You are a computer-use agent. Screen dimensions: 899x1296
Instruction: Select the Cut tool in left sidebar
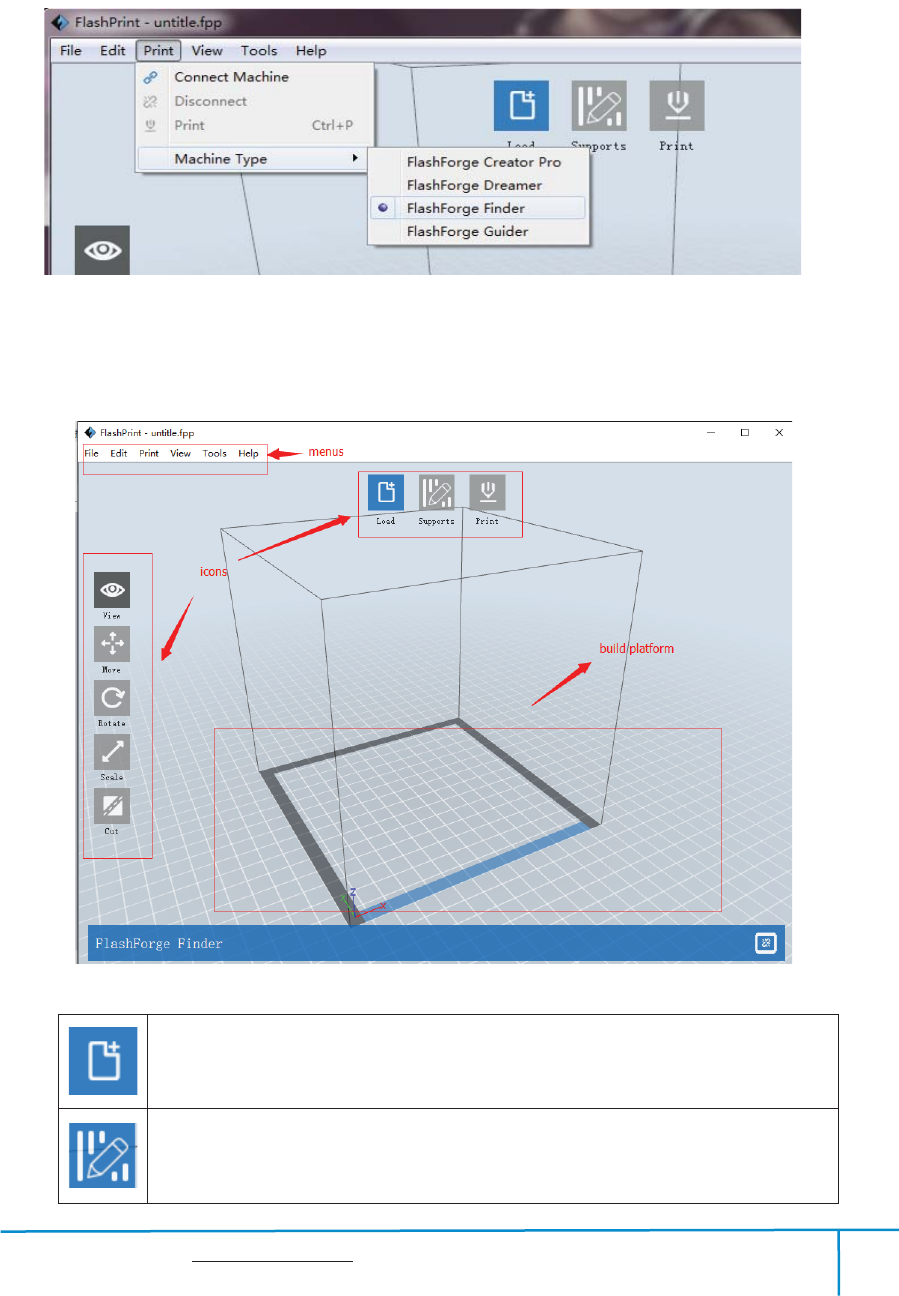(x=112, y=806)
